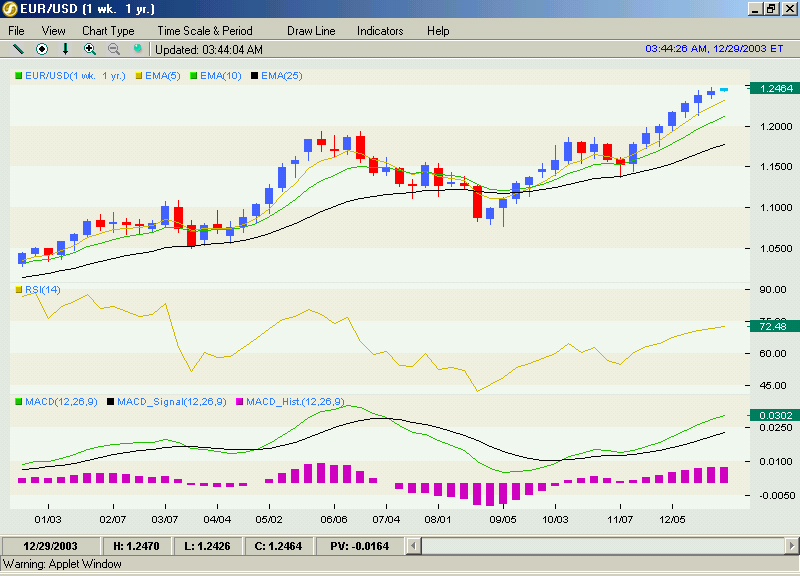Click the MACD_Signal black legend square
800x576 pixels.
111,402
